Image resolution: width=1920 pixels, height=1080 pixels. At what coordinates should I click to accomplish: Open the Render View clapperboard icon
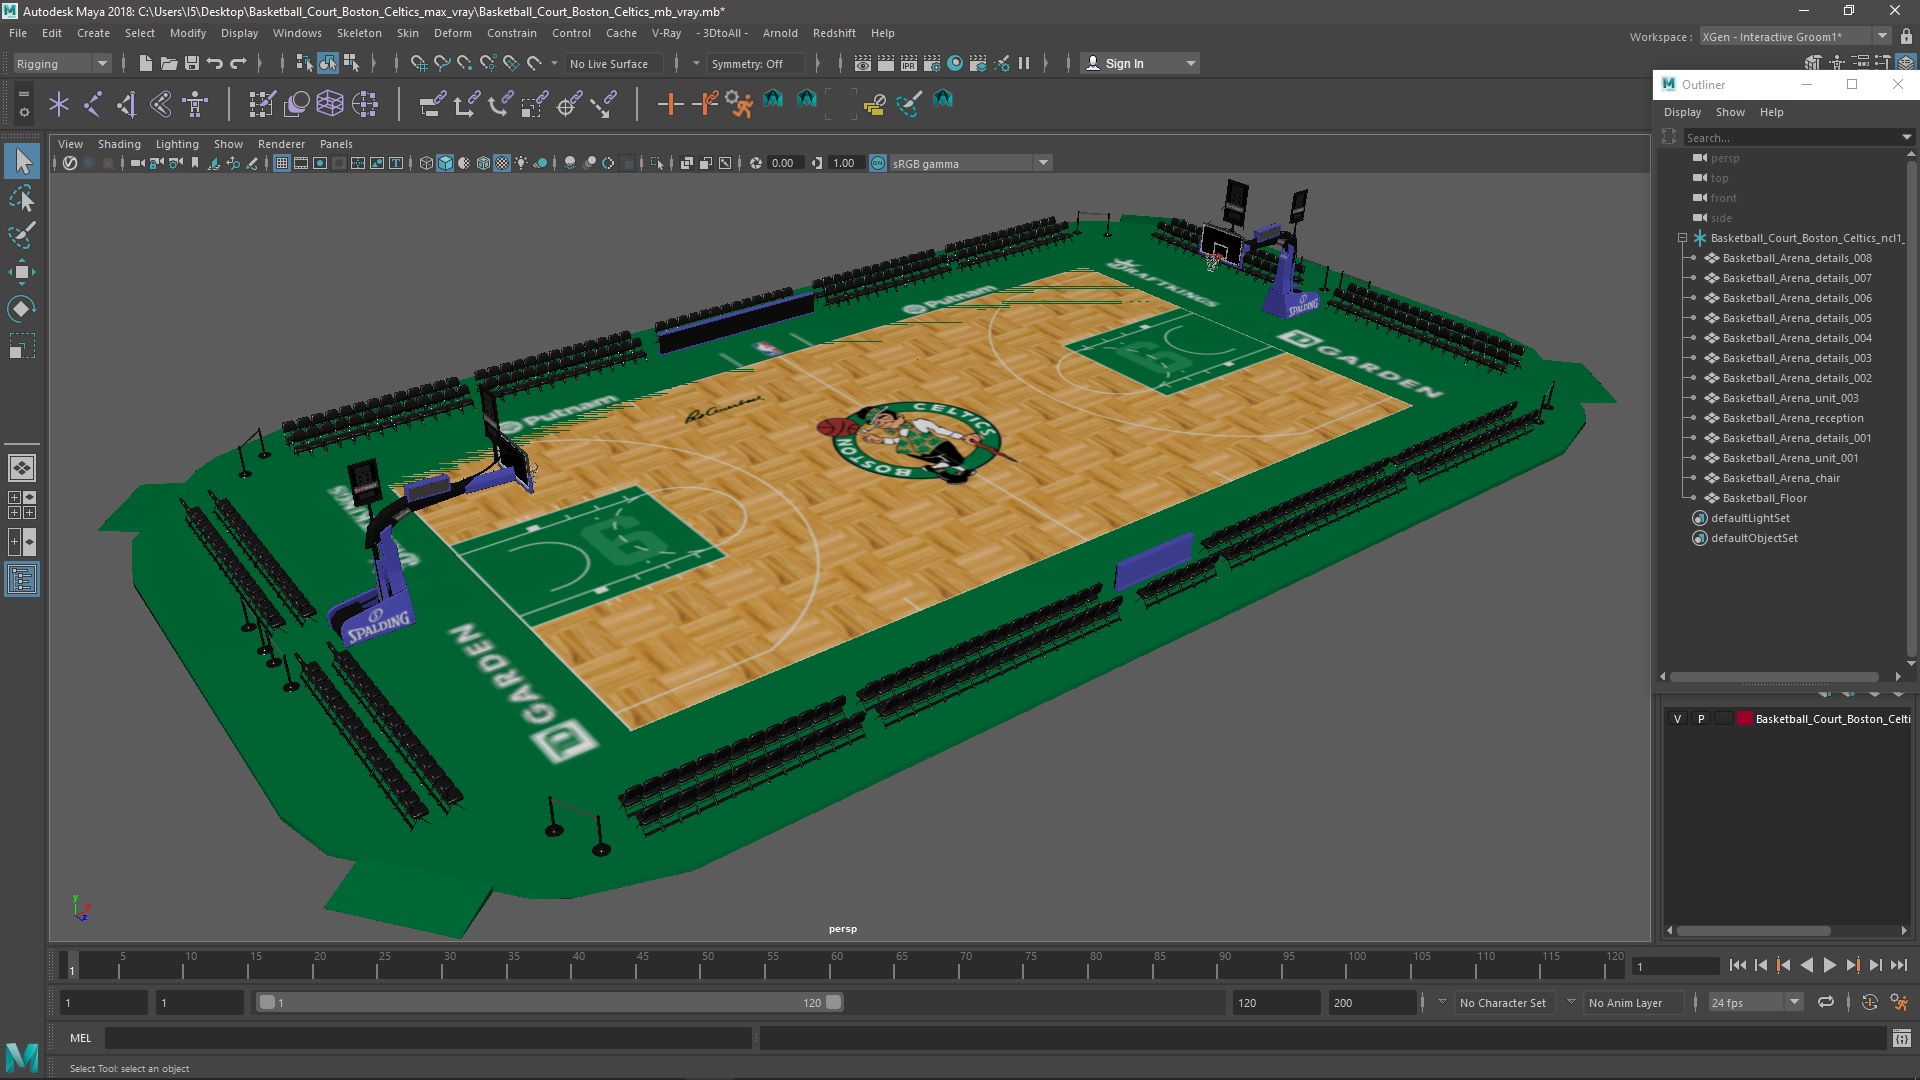862,63
